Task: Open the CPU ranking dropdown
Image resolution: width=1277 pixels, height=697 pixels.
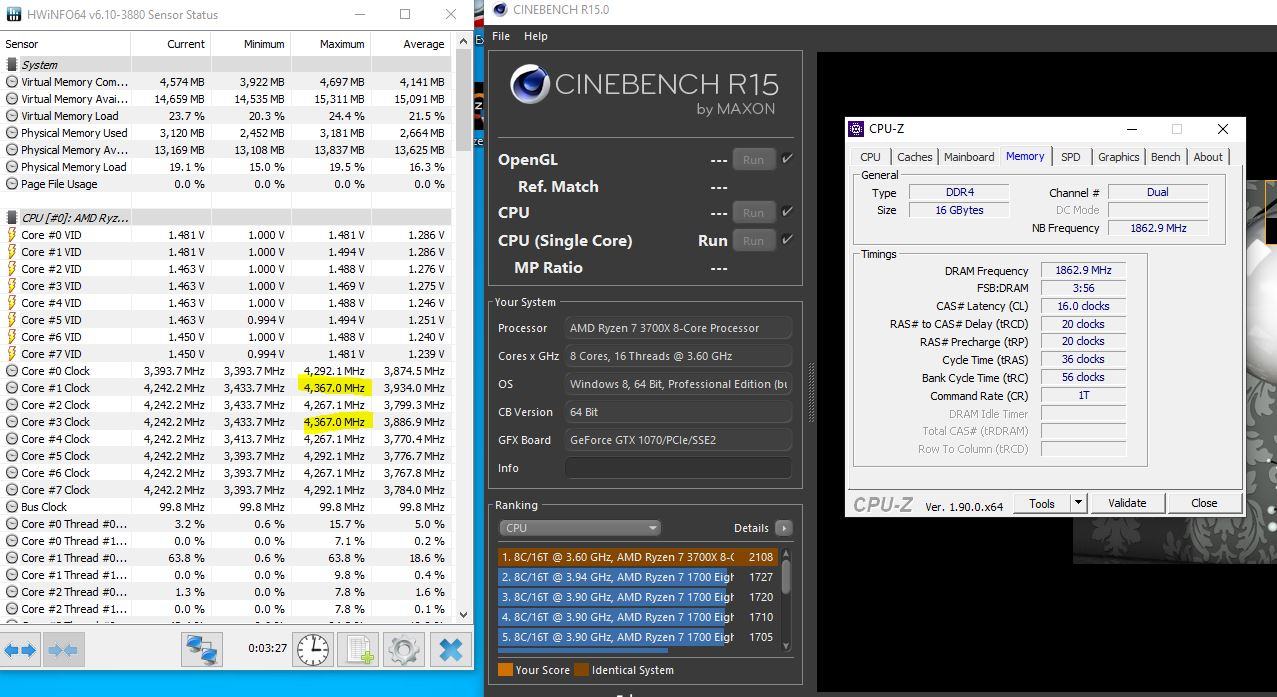Action: click(580, 528)
